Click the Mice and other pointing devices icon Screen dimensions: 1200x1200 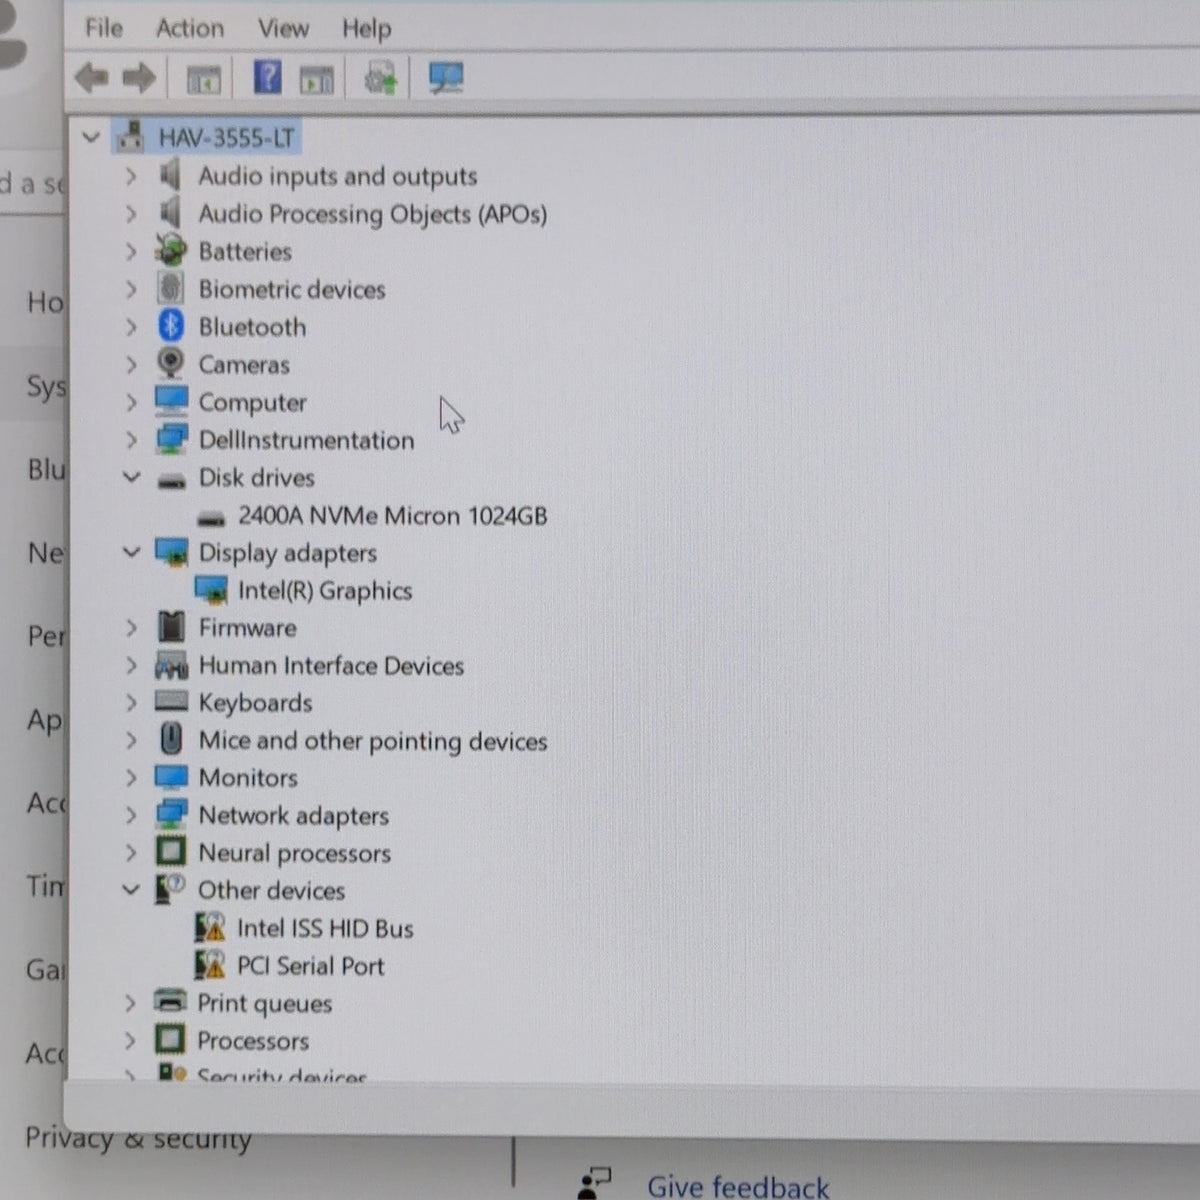171,739
